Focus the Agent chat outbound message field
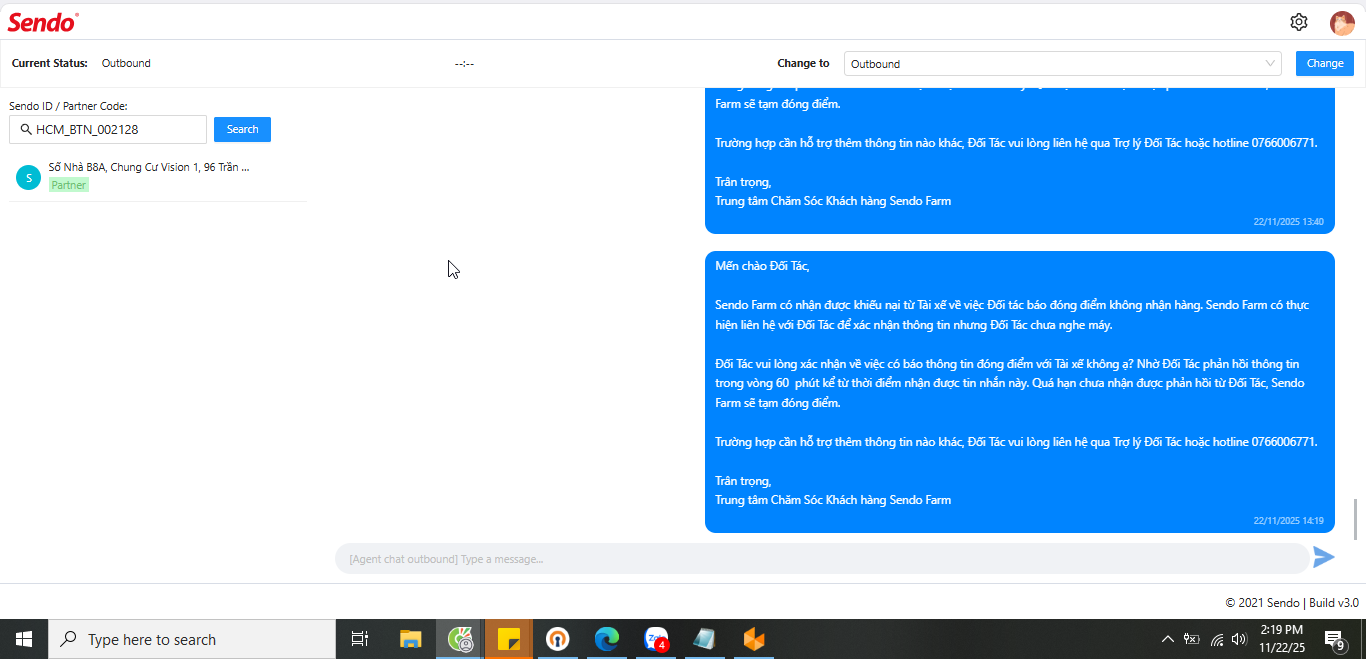Viewport: 1366px width, 659px height. coord(821,559)
